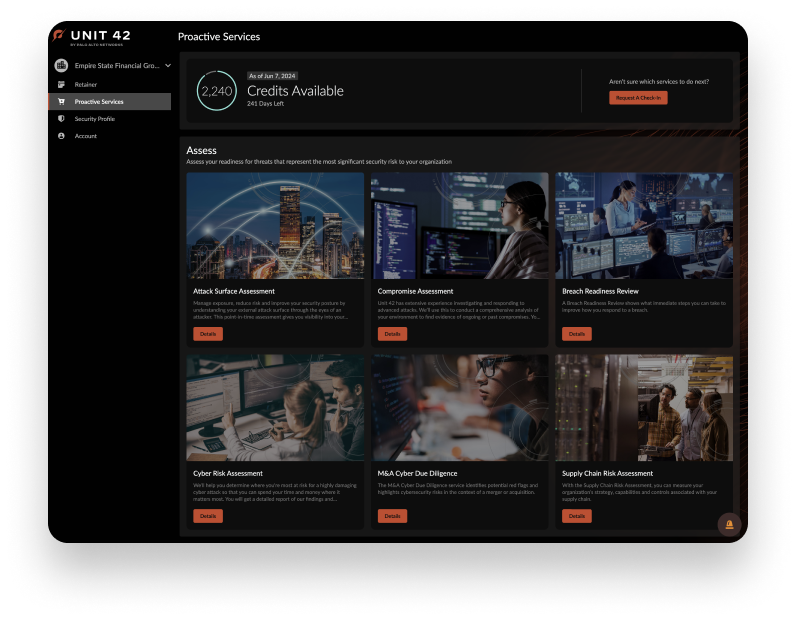Click the notification bell icon

[729, 525]
